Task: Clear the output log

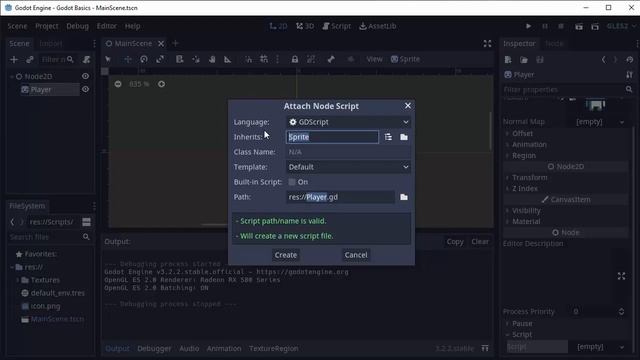Action: point(480,242)
